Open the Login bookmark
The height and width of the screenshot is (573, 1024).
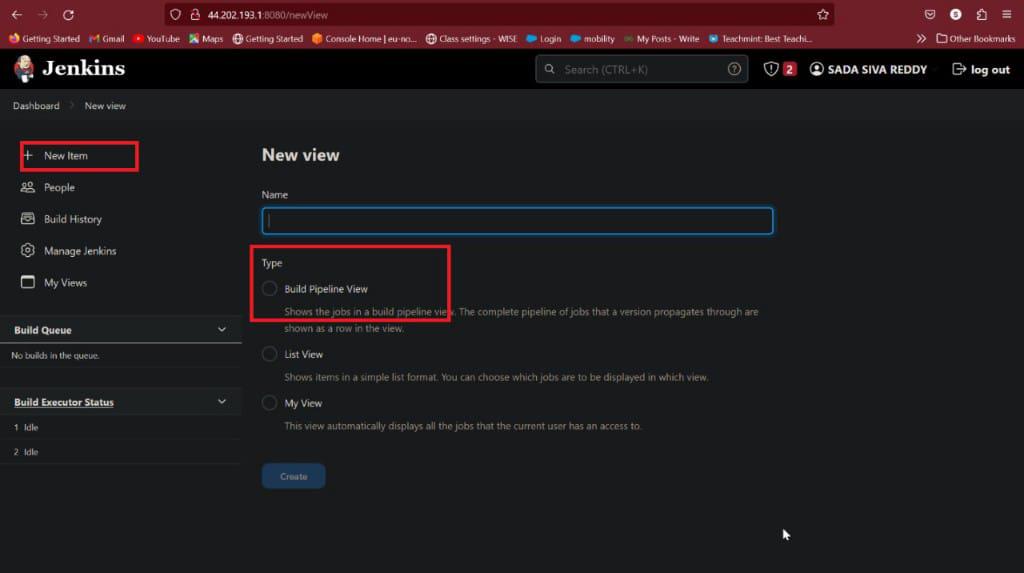coord(544,39)
